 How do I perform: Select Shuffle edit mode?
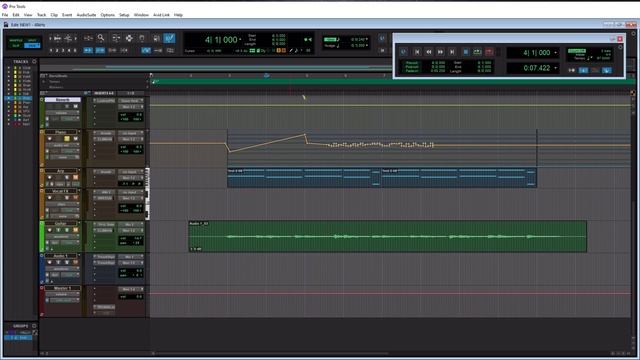point(16,40)
